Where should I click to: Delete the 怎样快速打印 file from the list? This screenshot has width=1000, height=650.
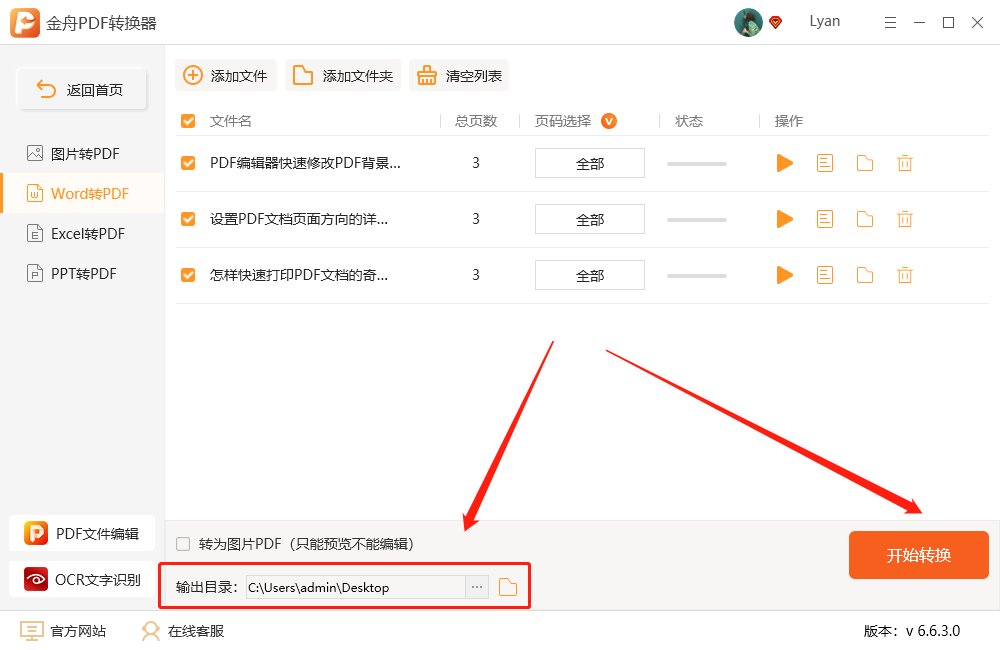(904, 274)
